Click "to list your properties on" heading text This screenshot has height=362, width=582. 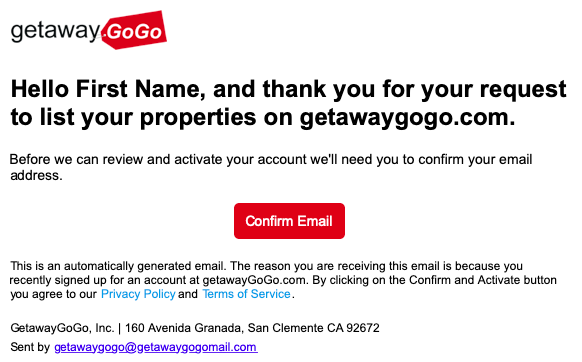tap(152, 118)
